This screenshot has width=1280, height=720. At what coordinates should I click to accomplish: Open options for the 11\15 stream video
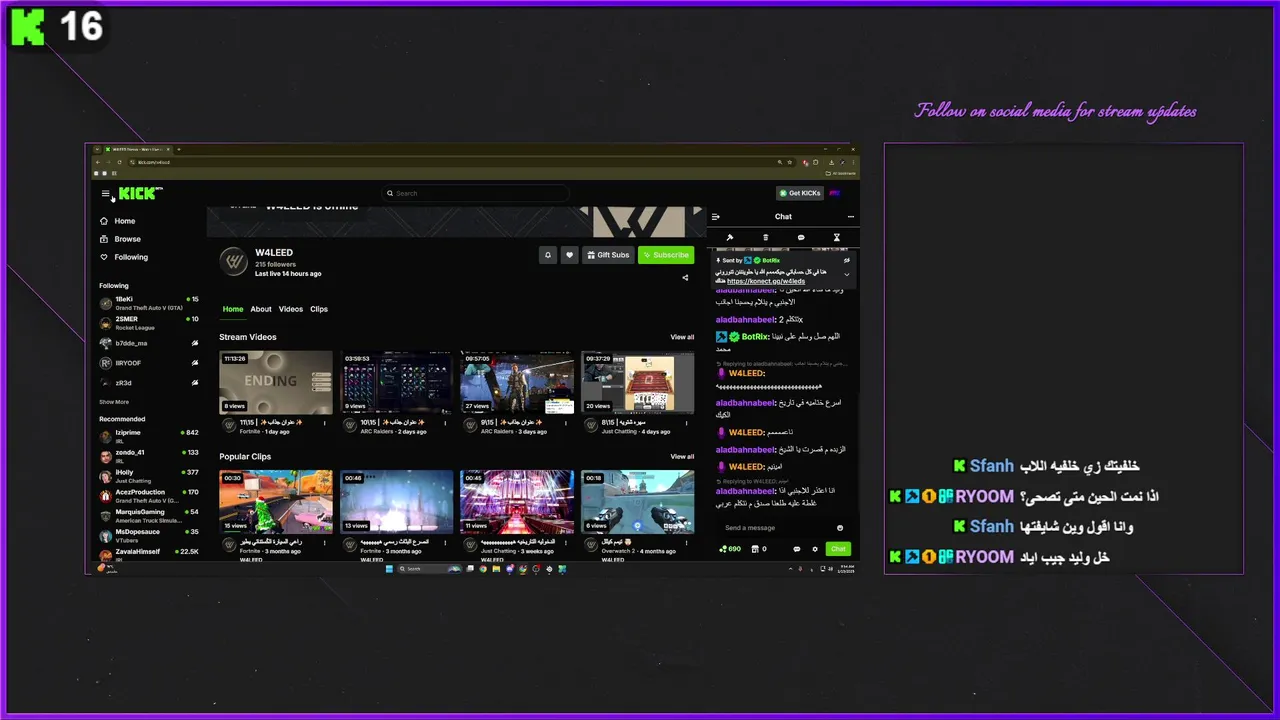coord(325,423)
